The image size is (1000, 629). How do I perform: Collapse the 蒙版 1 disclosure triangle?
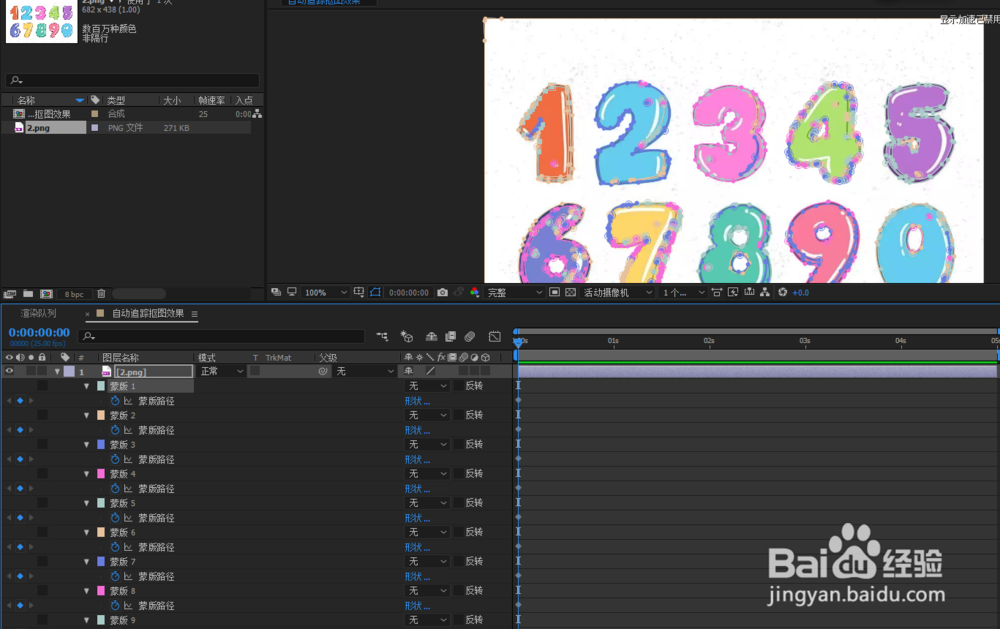87,386
